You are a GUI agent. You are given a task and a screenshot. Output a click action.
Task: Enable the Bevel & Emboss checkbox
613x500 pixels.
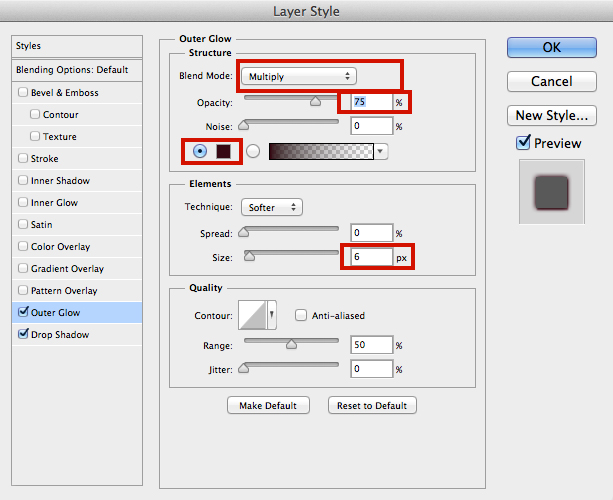point(23,93)
